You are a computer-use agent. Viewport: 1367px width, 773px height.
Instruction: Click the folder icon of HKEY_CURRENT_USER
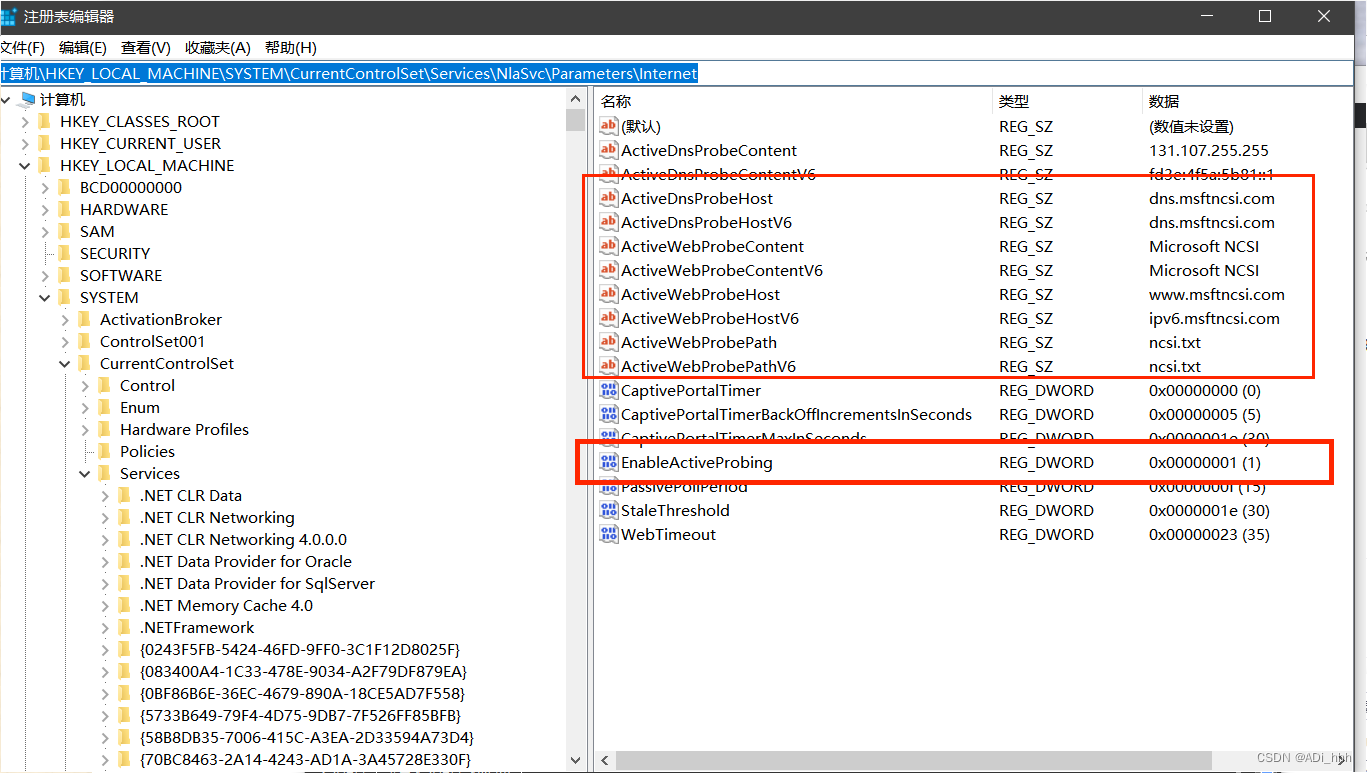(x=44, y=143)
